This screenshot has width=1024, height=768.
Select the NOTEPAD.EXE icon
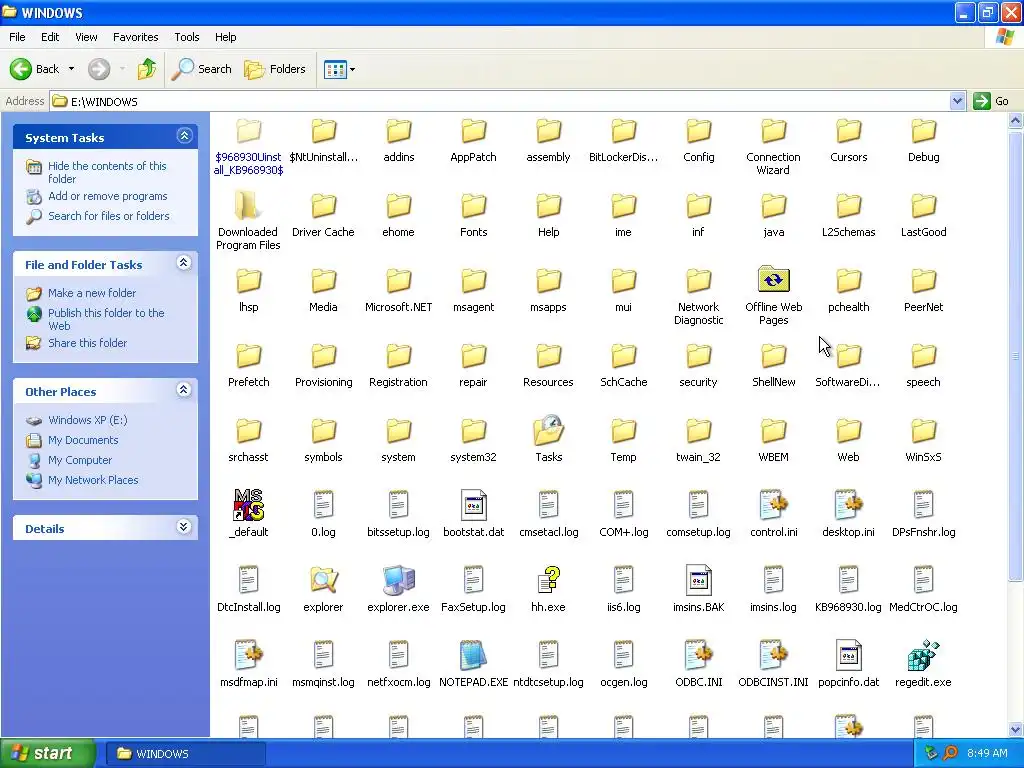[473, 655]
